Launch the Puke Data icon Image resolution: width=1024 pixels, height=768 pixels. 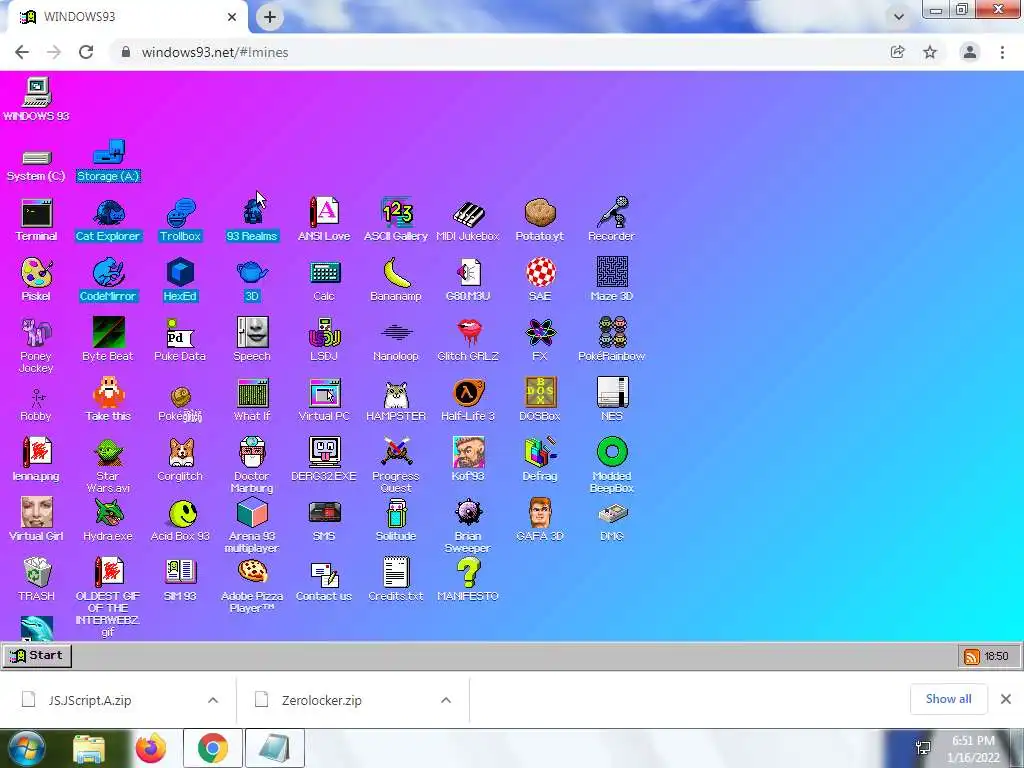180,333
